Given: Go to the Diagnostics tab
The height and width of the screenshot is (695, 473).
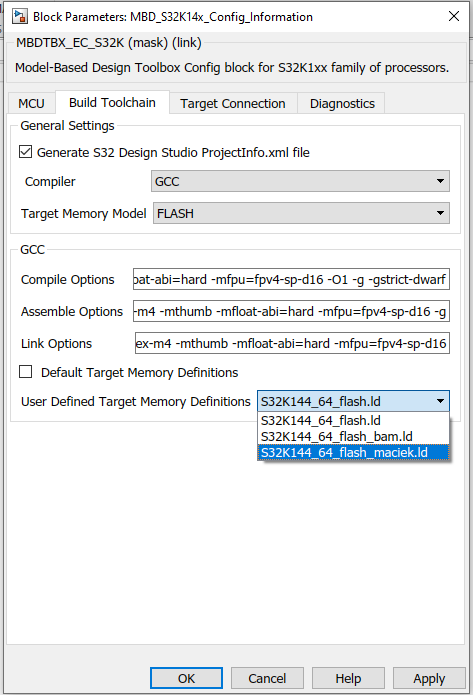Looking at the screenshot, I should point(342,103).
